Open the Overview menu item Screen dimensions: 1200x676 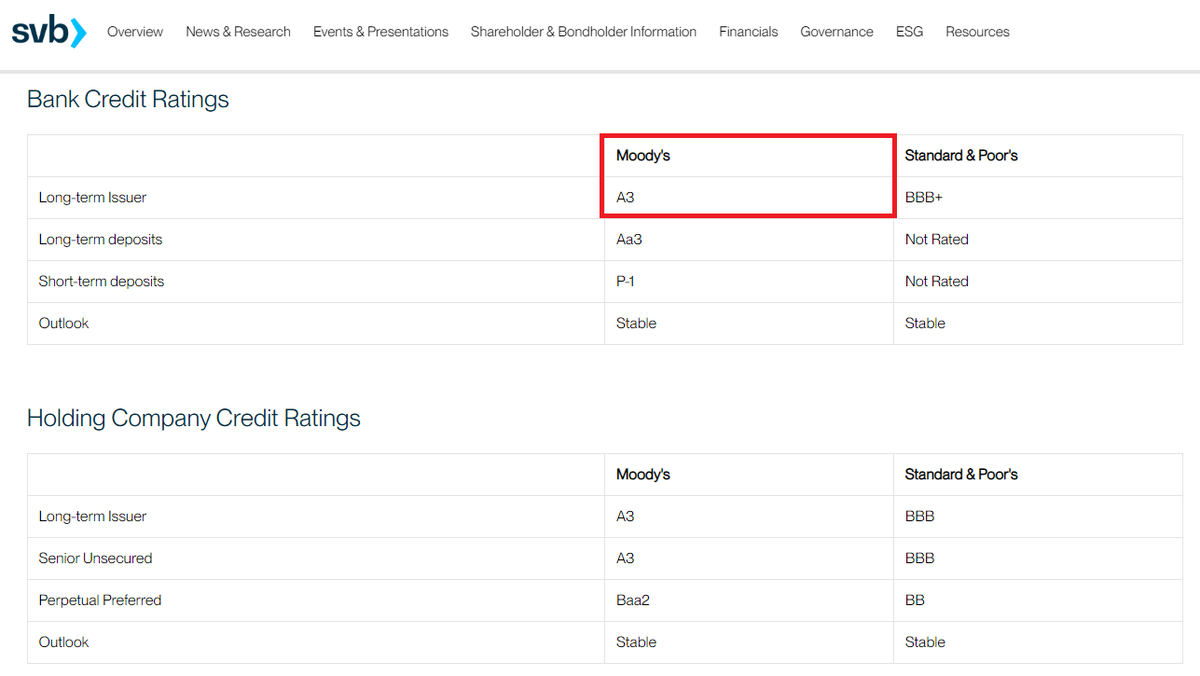click(x=135, y=32)
